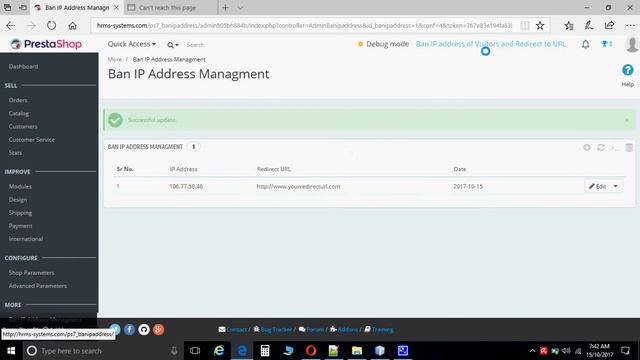
Task: Open Modules in the sidebar
Action: 20,187
